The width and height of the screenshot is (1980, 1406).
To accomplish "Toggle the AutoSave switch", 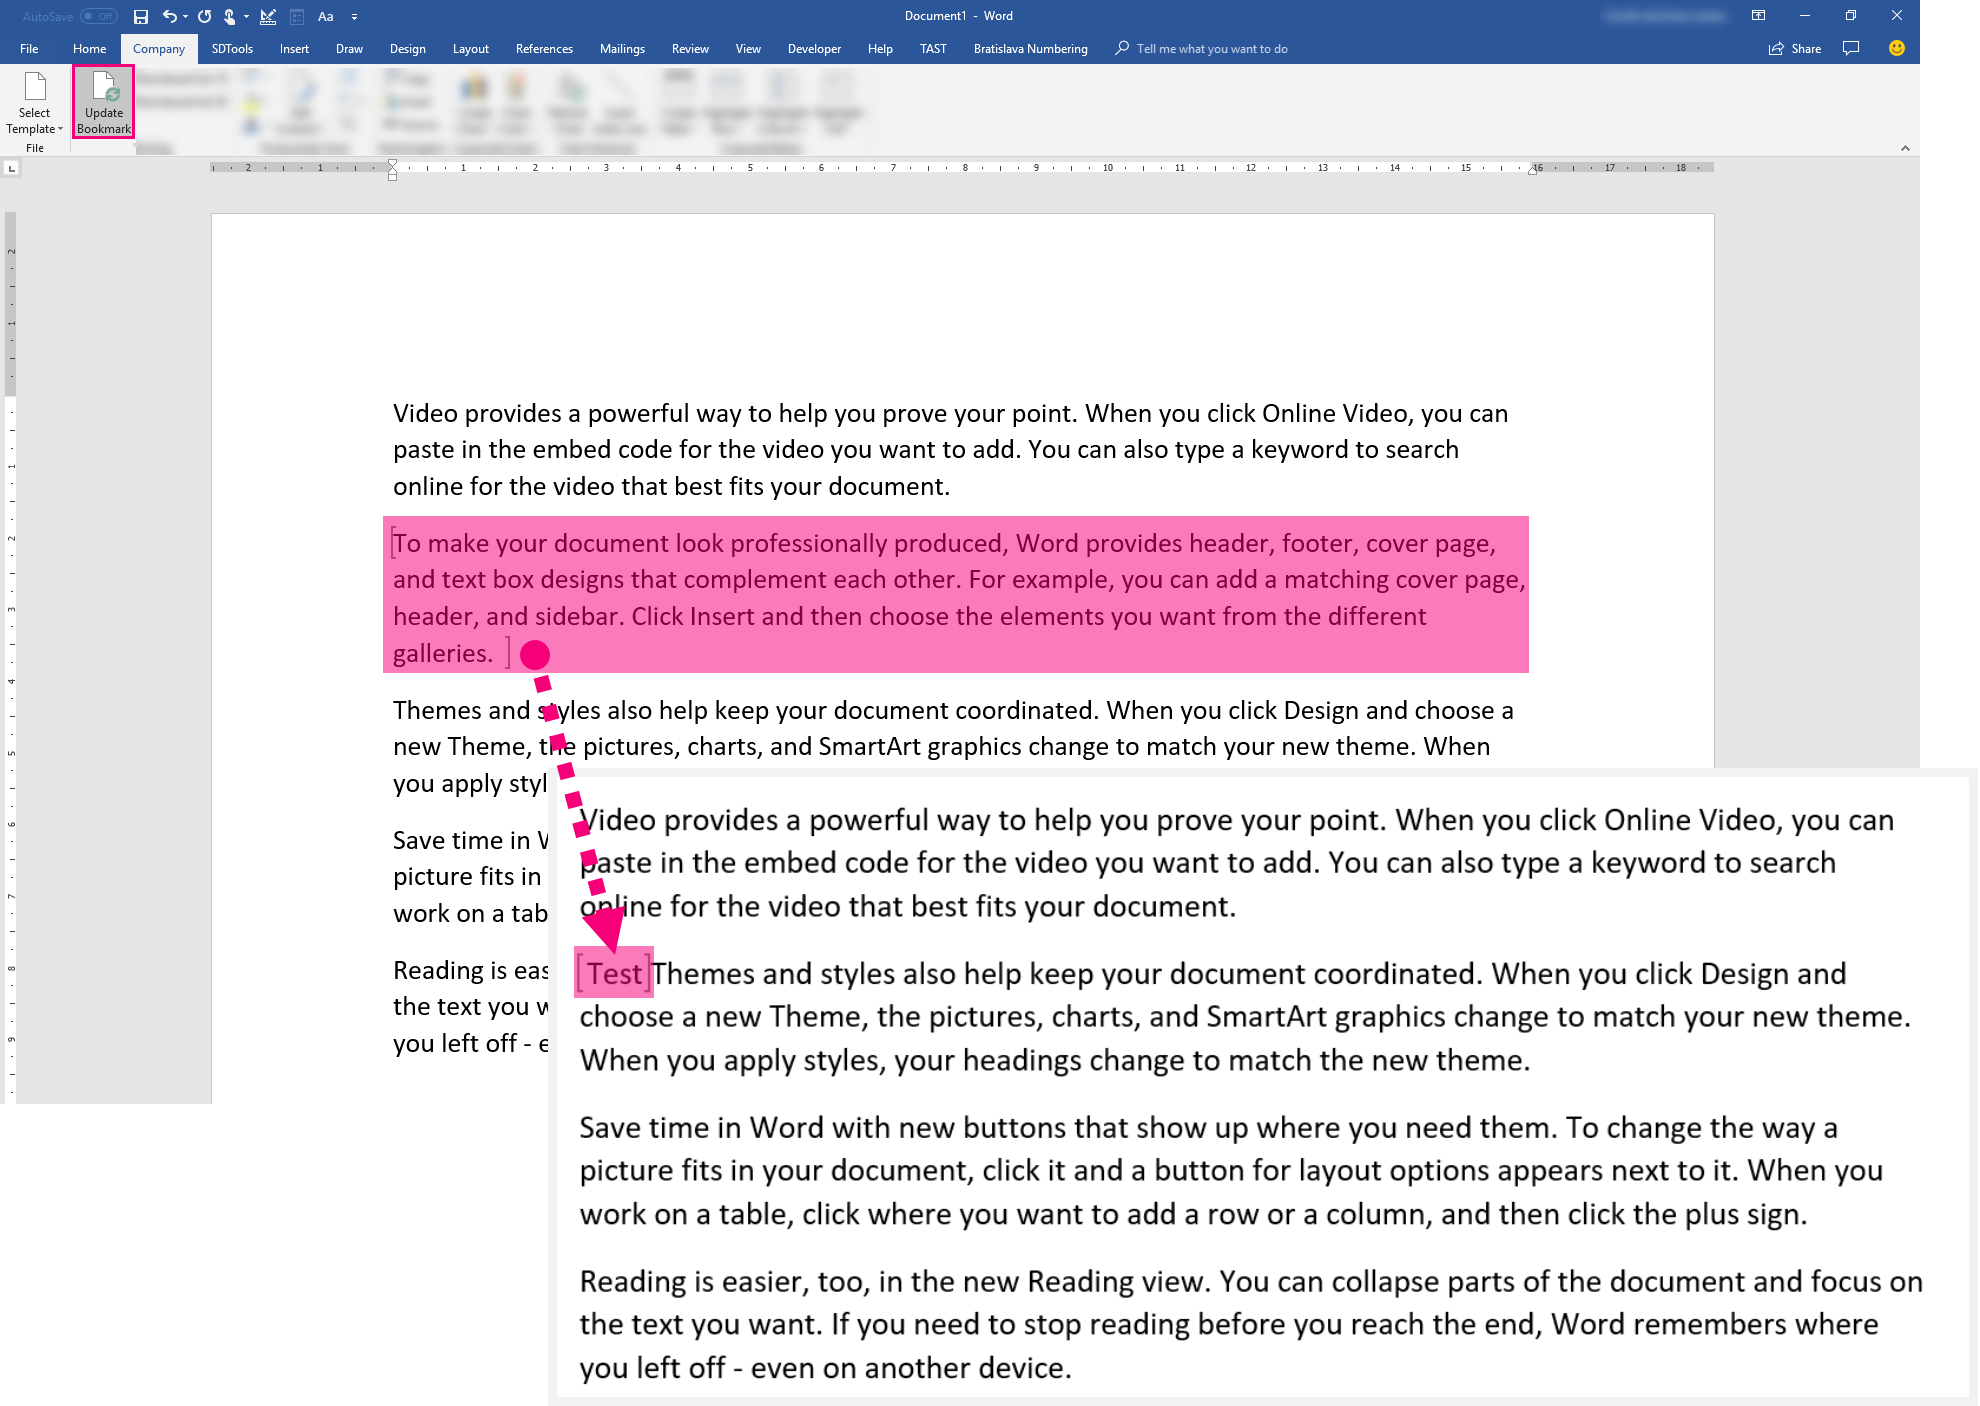I will [x=98, y=16].
